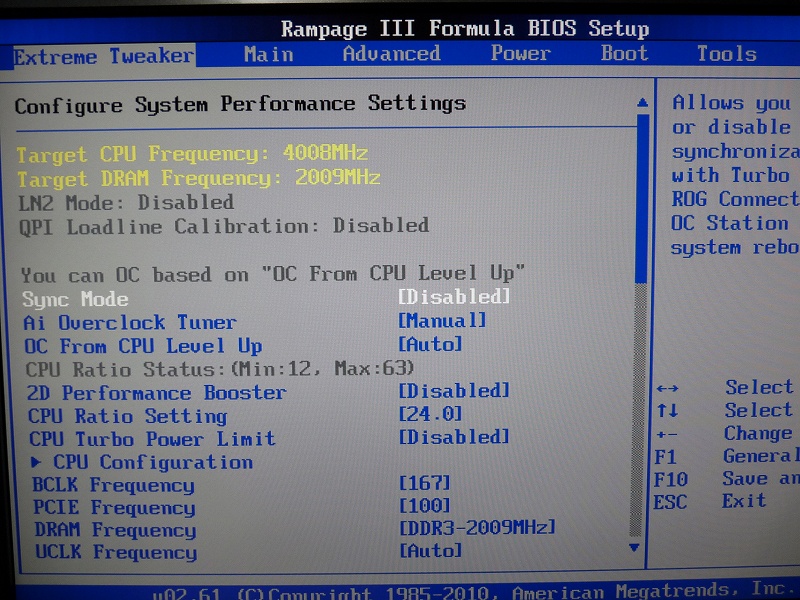The image size is (800, 600).
Task: Edit the PCIE Frequency 100 value
Action: coord(424,506)
